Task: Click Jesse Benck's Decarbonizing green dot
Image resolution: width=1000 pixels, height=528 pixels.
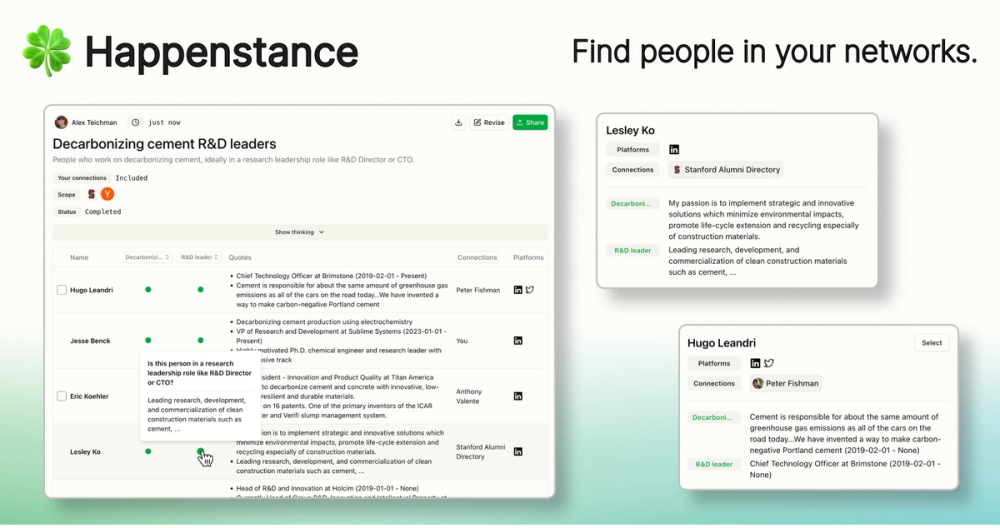Action: pyautogui.click(x=148, y=341)
